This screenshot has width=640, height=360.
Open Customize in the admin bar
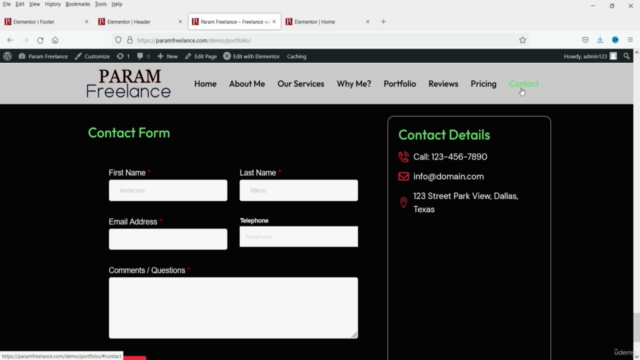[92, 56]
